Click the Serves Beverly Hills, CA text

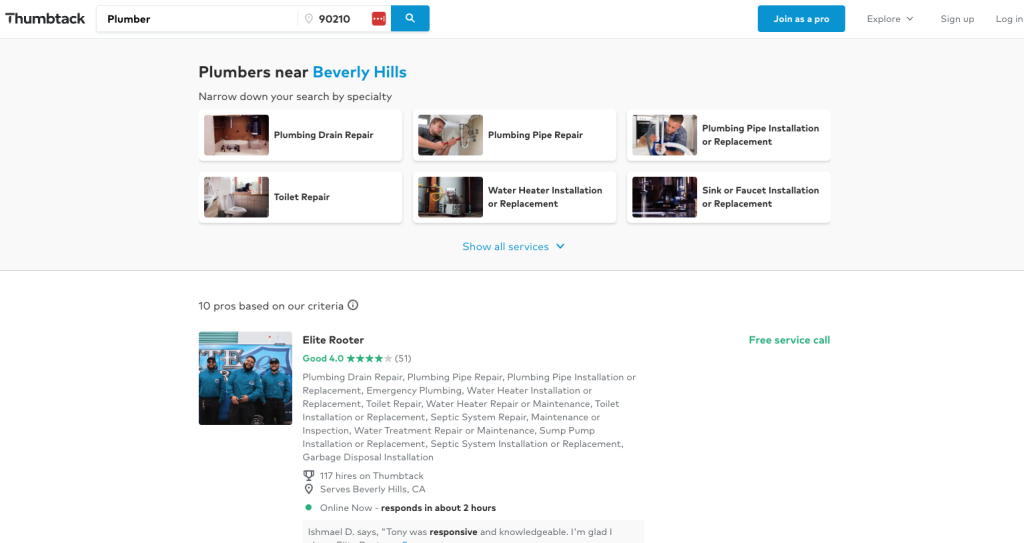(x=373, y=489)
